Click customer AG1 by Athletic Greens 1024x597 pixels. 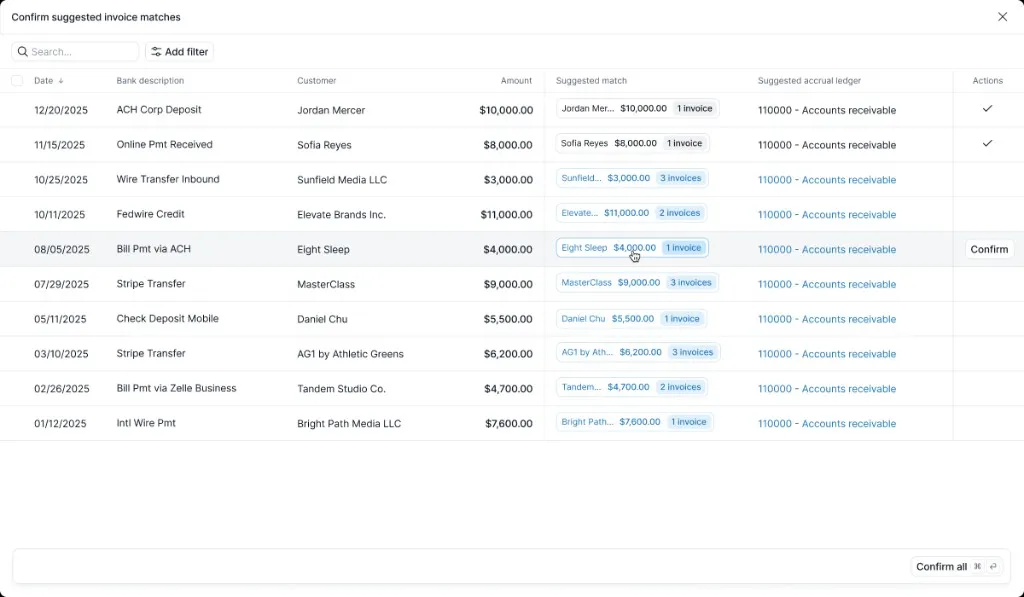[350, 354]
